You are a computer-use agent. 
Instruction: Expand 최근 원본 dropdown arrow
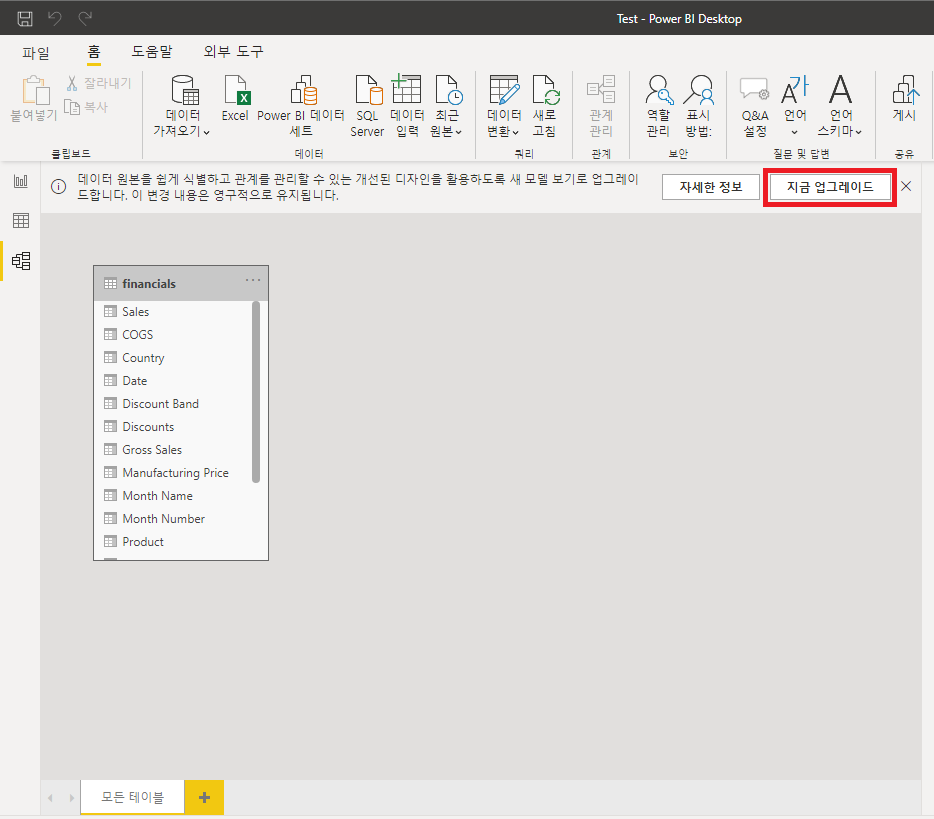point(459,132)
